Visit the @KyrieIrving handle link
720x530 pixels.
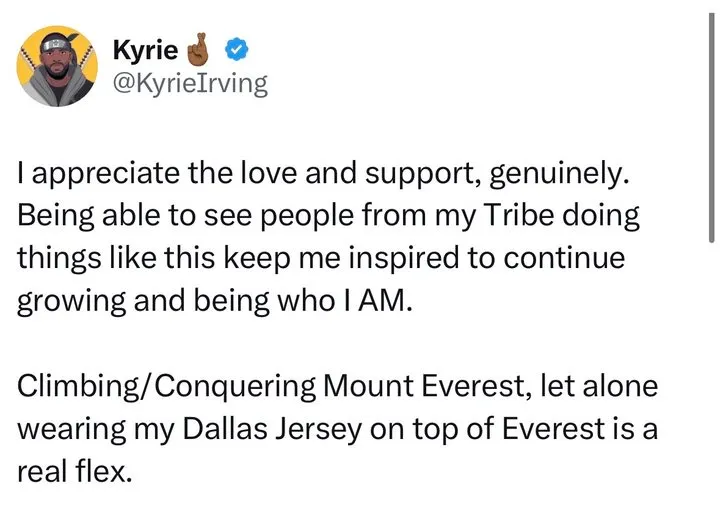[x=190, y=84]
